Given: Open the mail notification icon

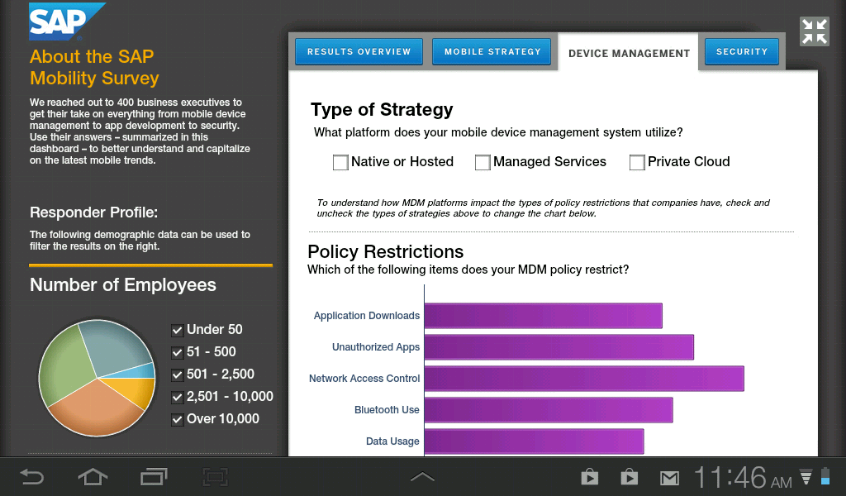Looking at the screenshot, I should click(670, 478).
